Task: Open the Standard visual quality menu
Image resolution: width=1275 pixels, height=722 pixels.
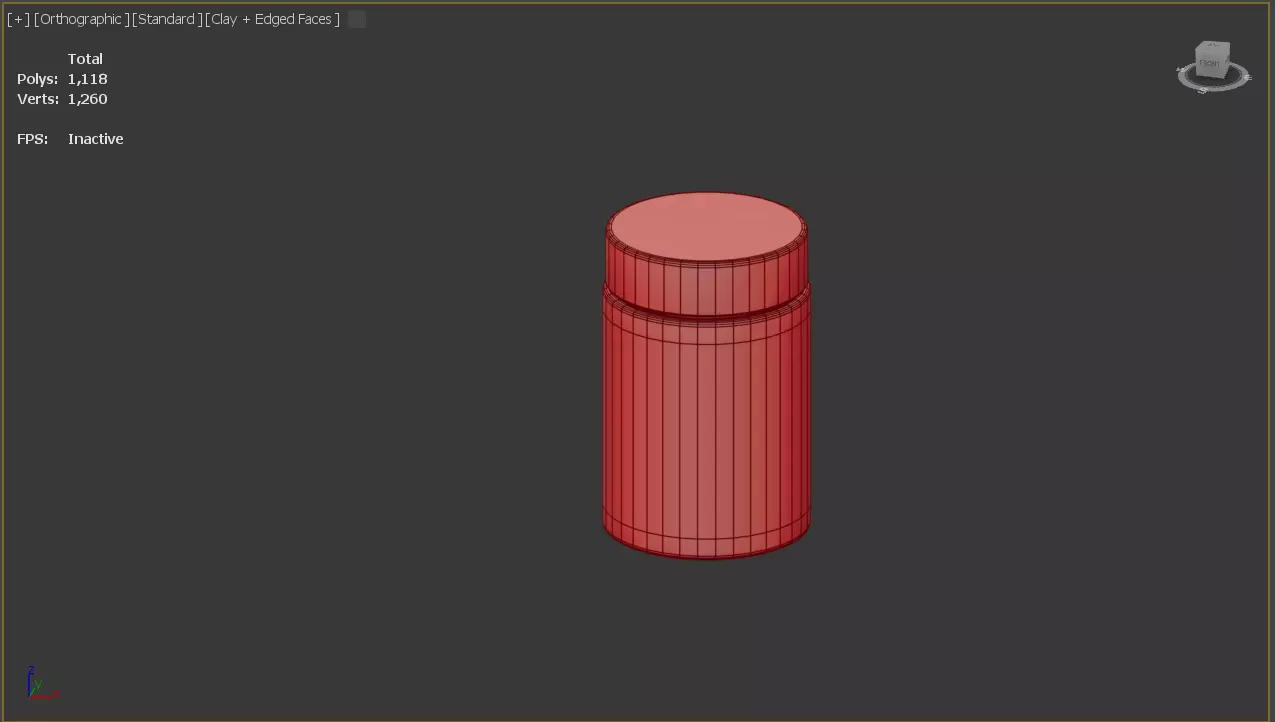Action: [x=167, y=19]
